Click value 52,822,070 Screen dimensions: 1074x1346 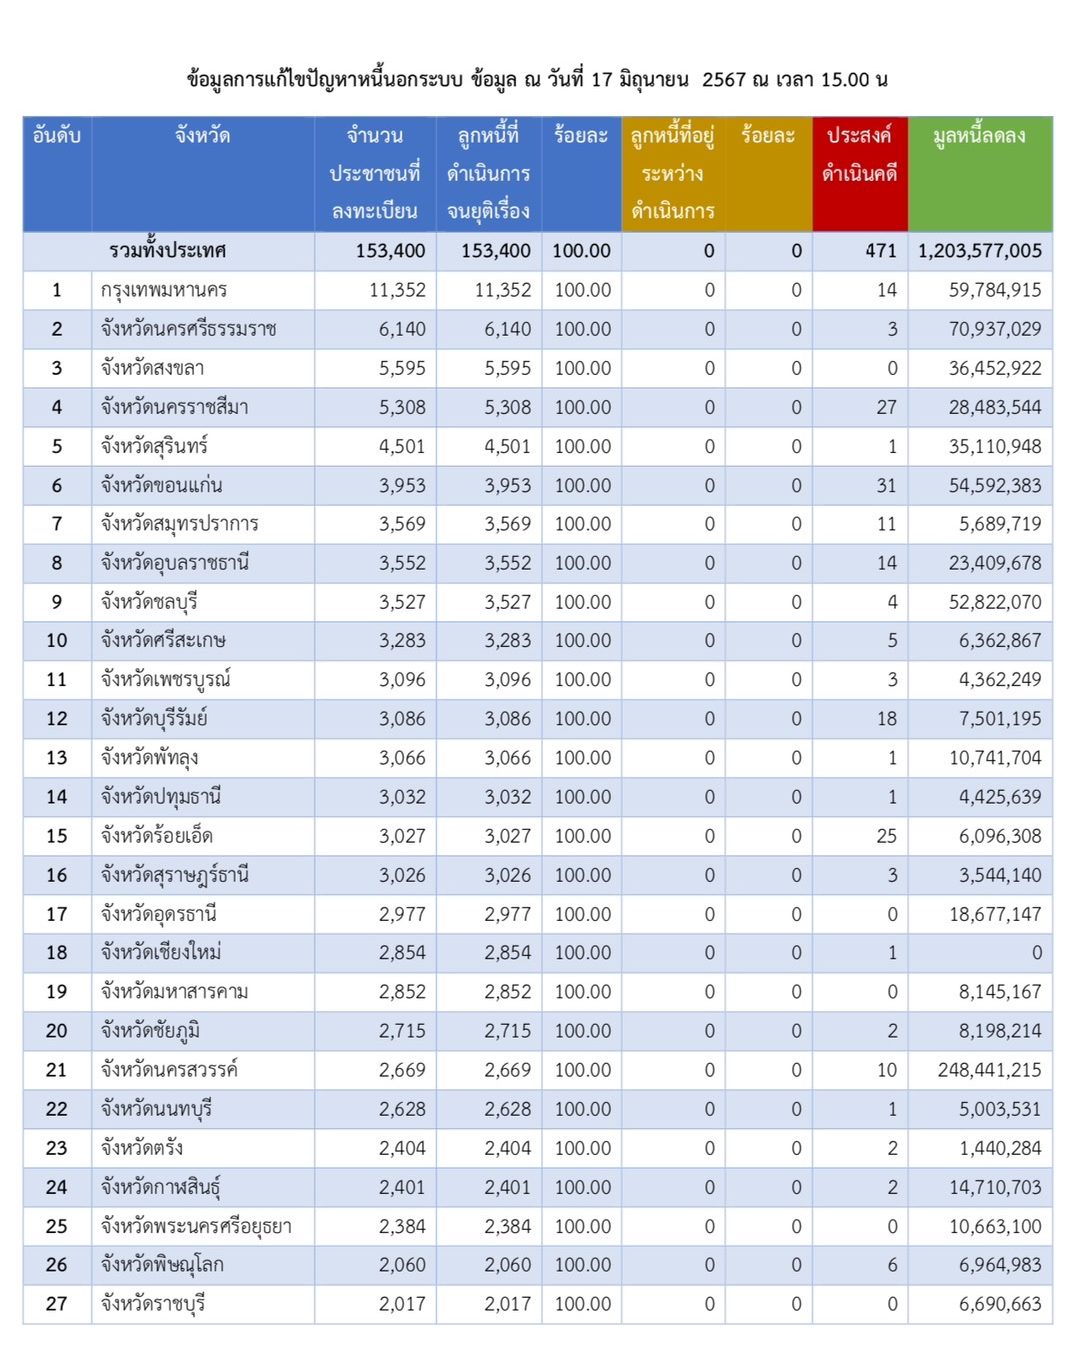pyautogui.click(x=995, y=602)
